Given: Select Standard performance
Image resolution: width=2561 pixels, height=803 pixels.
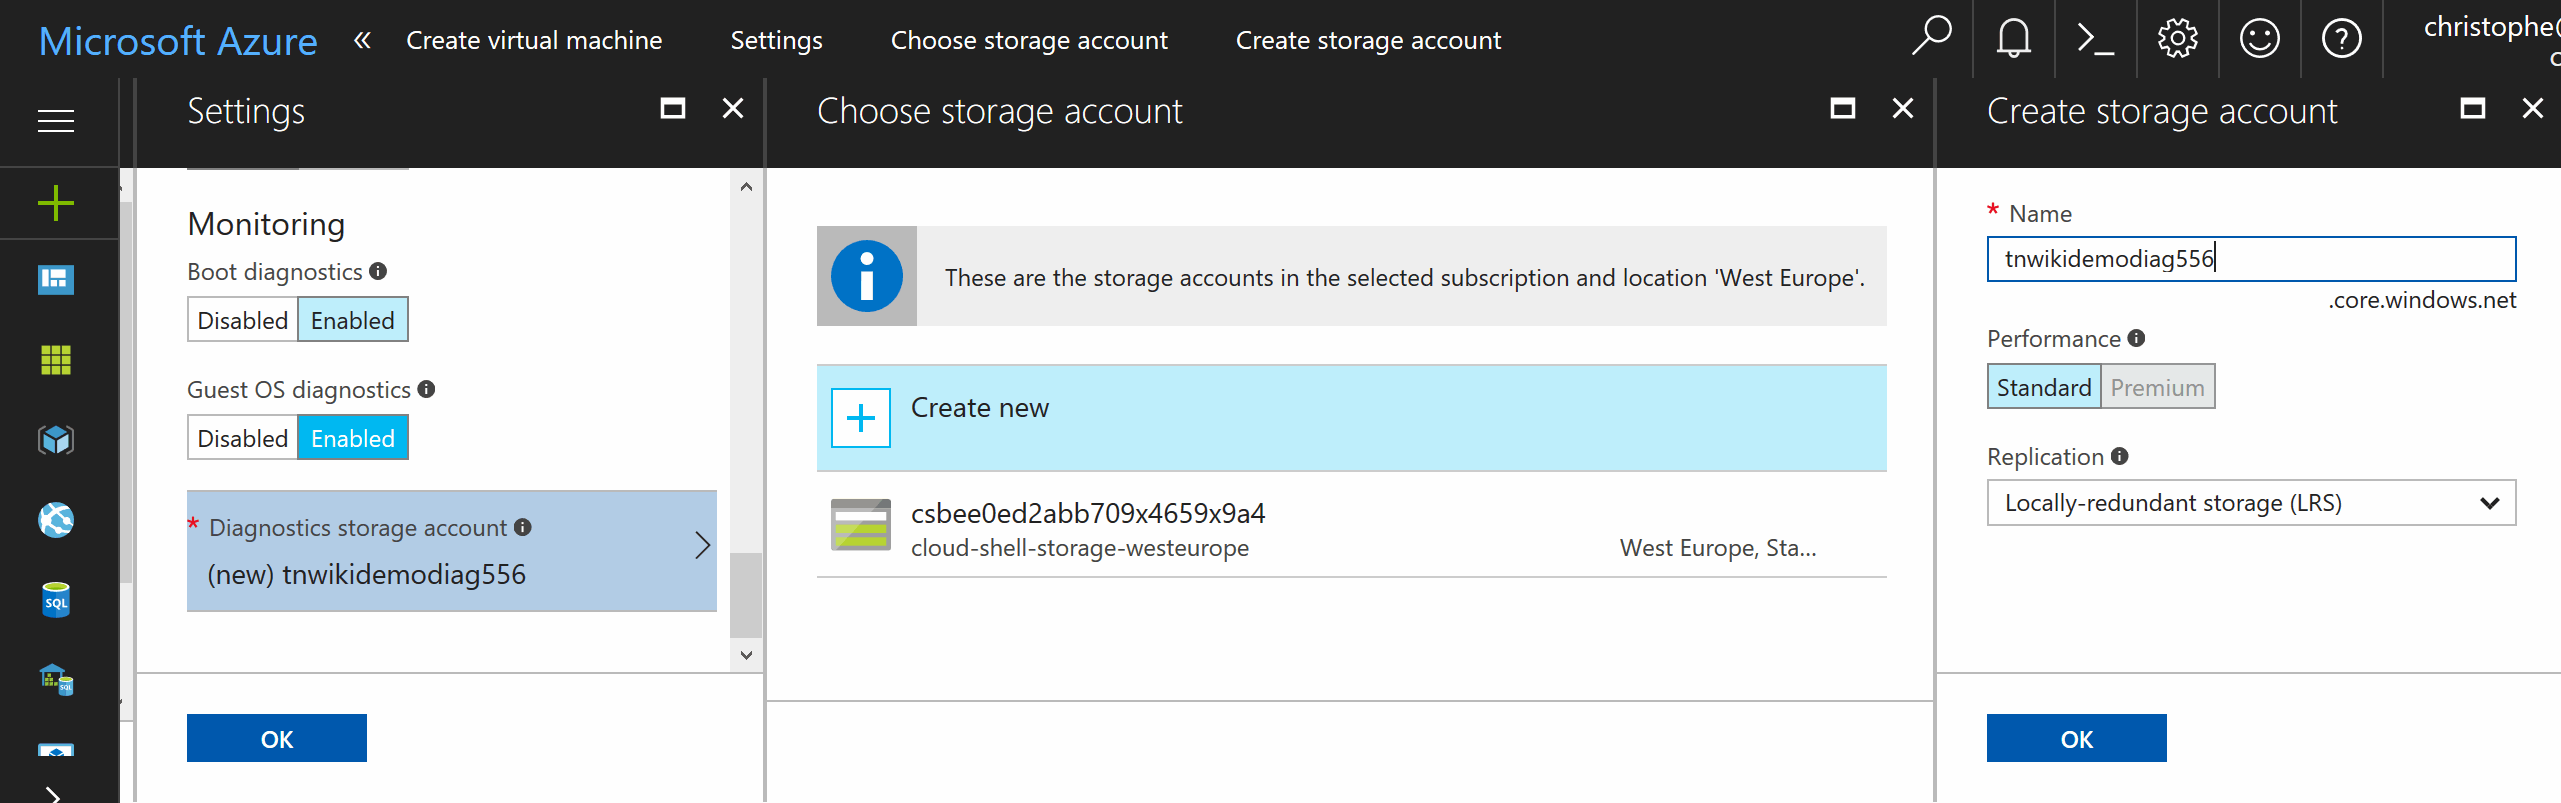Looking at the screenshot, I should (2044, 387).
